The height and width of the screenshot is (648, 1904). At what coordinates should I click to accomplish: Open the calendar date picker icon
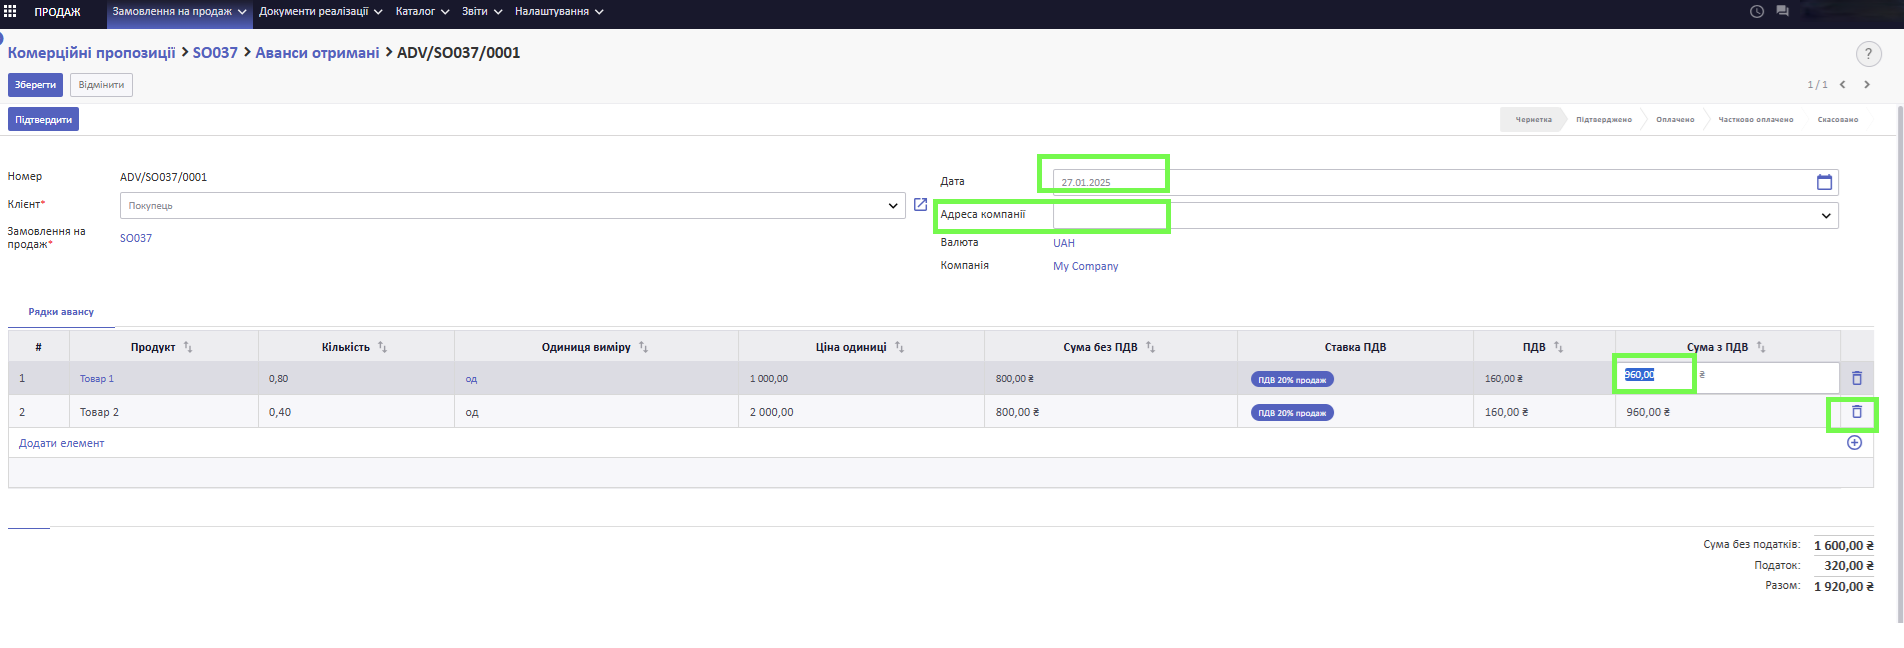point(1824,182)
